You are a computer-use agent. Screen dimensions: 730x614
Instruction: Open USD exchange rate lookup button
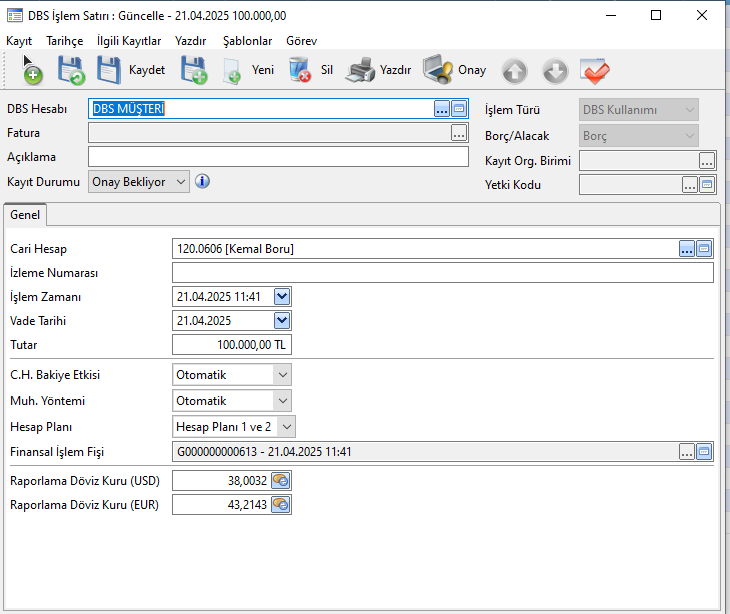281,480
